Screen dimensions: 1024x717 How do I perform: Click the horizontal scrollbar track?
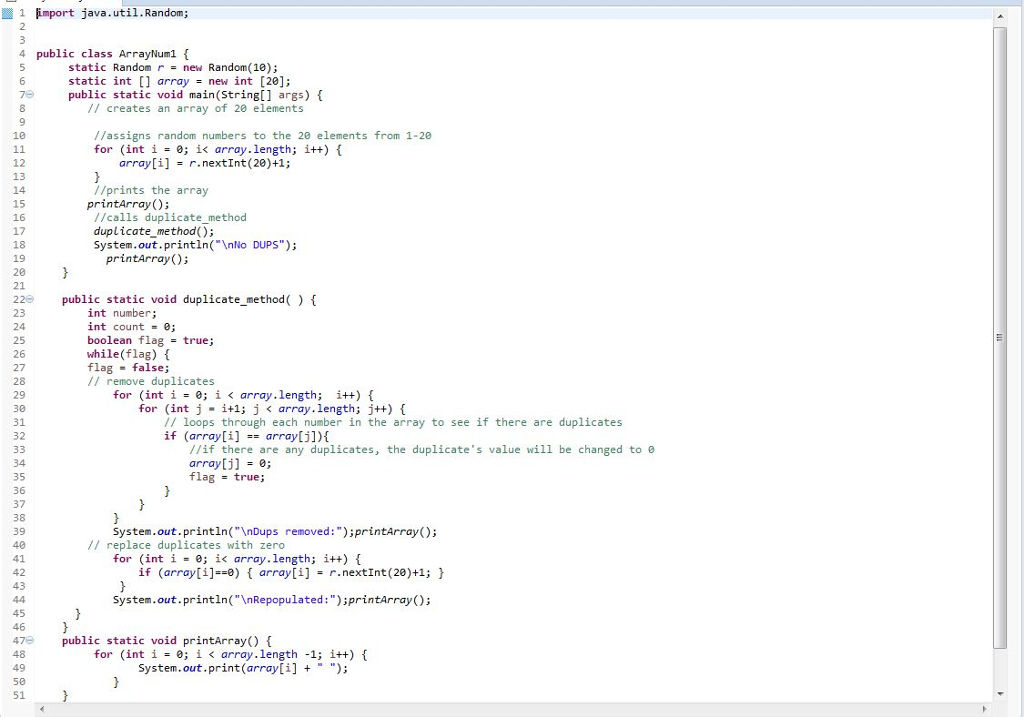[500, 708]
